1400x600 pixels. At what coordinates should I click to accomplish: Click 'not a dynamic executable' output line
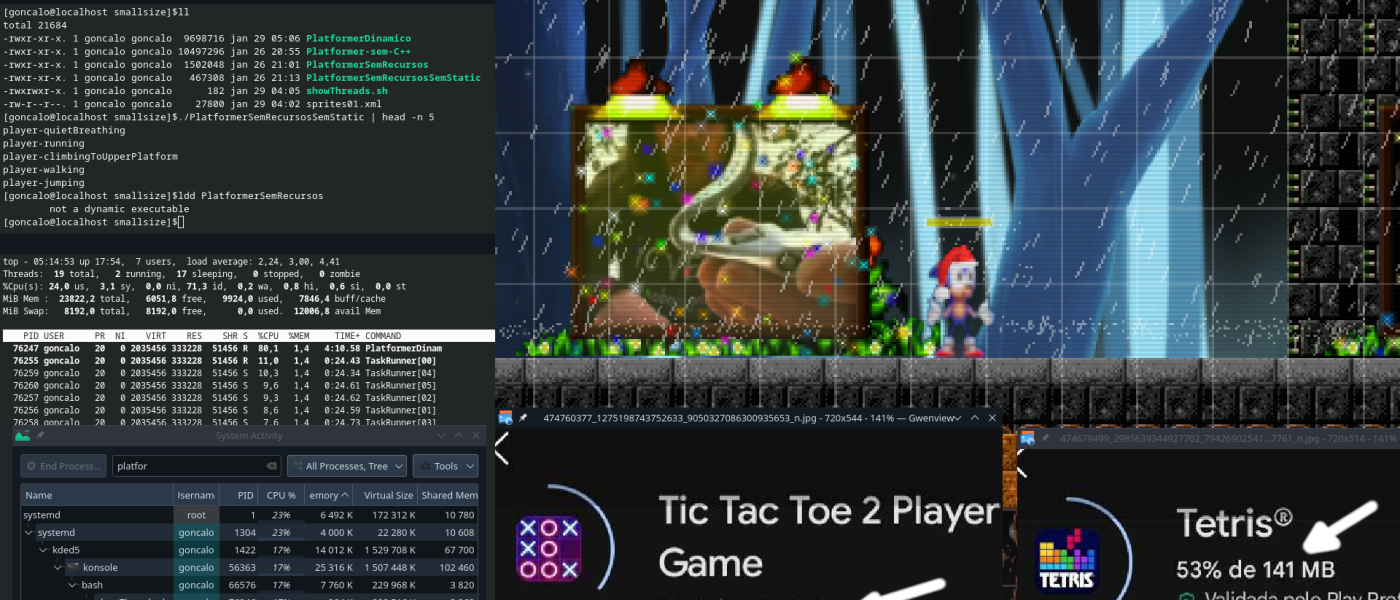click(x=119, y=209)
